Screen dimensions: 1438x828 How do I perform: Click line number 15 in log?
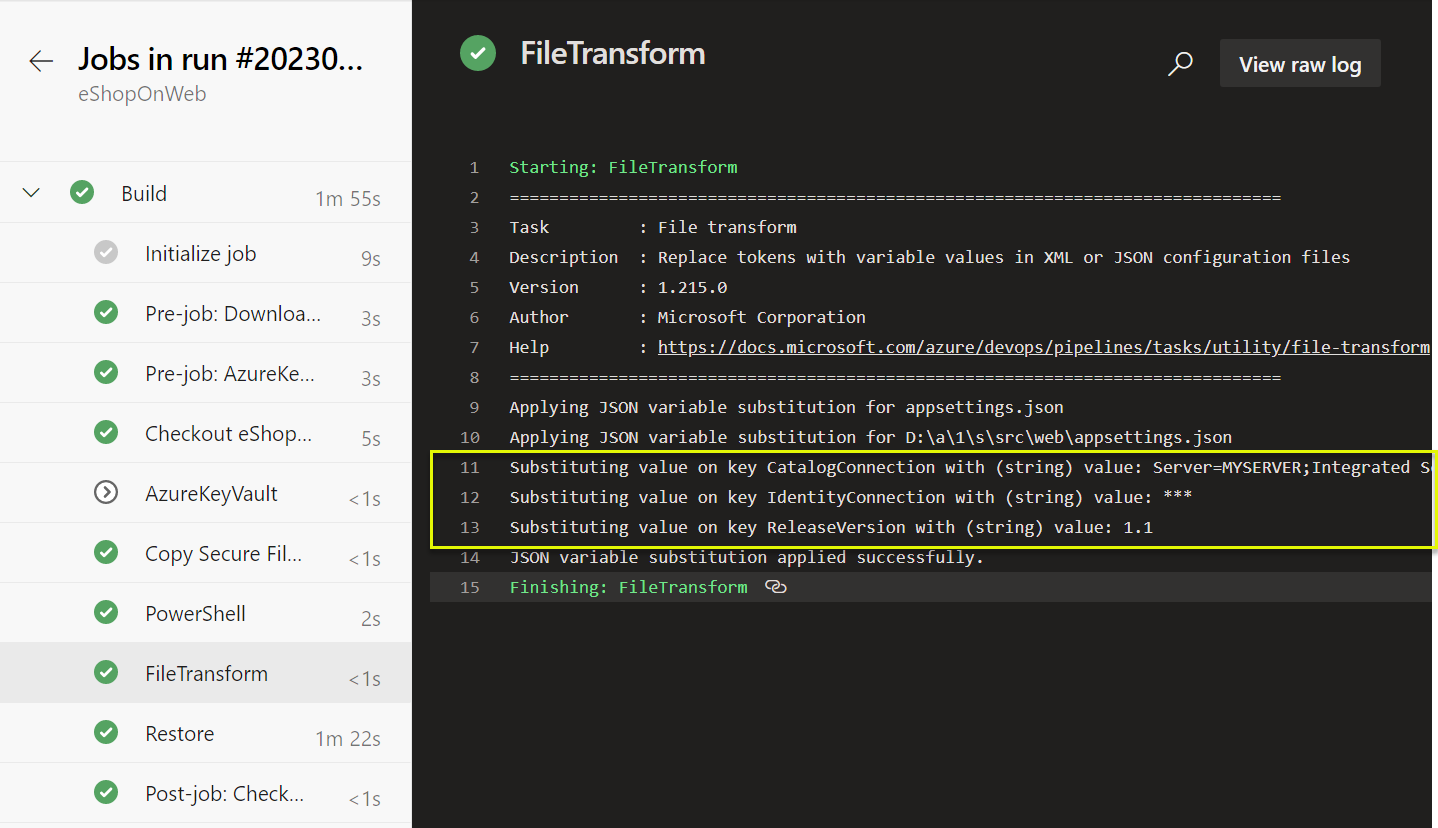470,587
